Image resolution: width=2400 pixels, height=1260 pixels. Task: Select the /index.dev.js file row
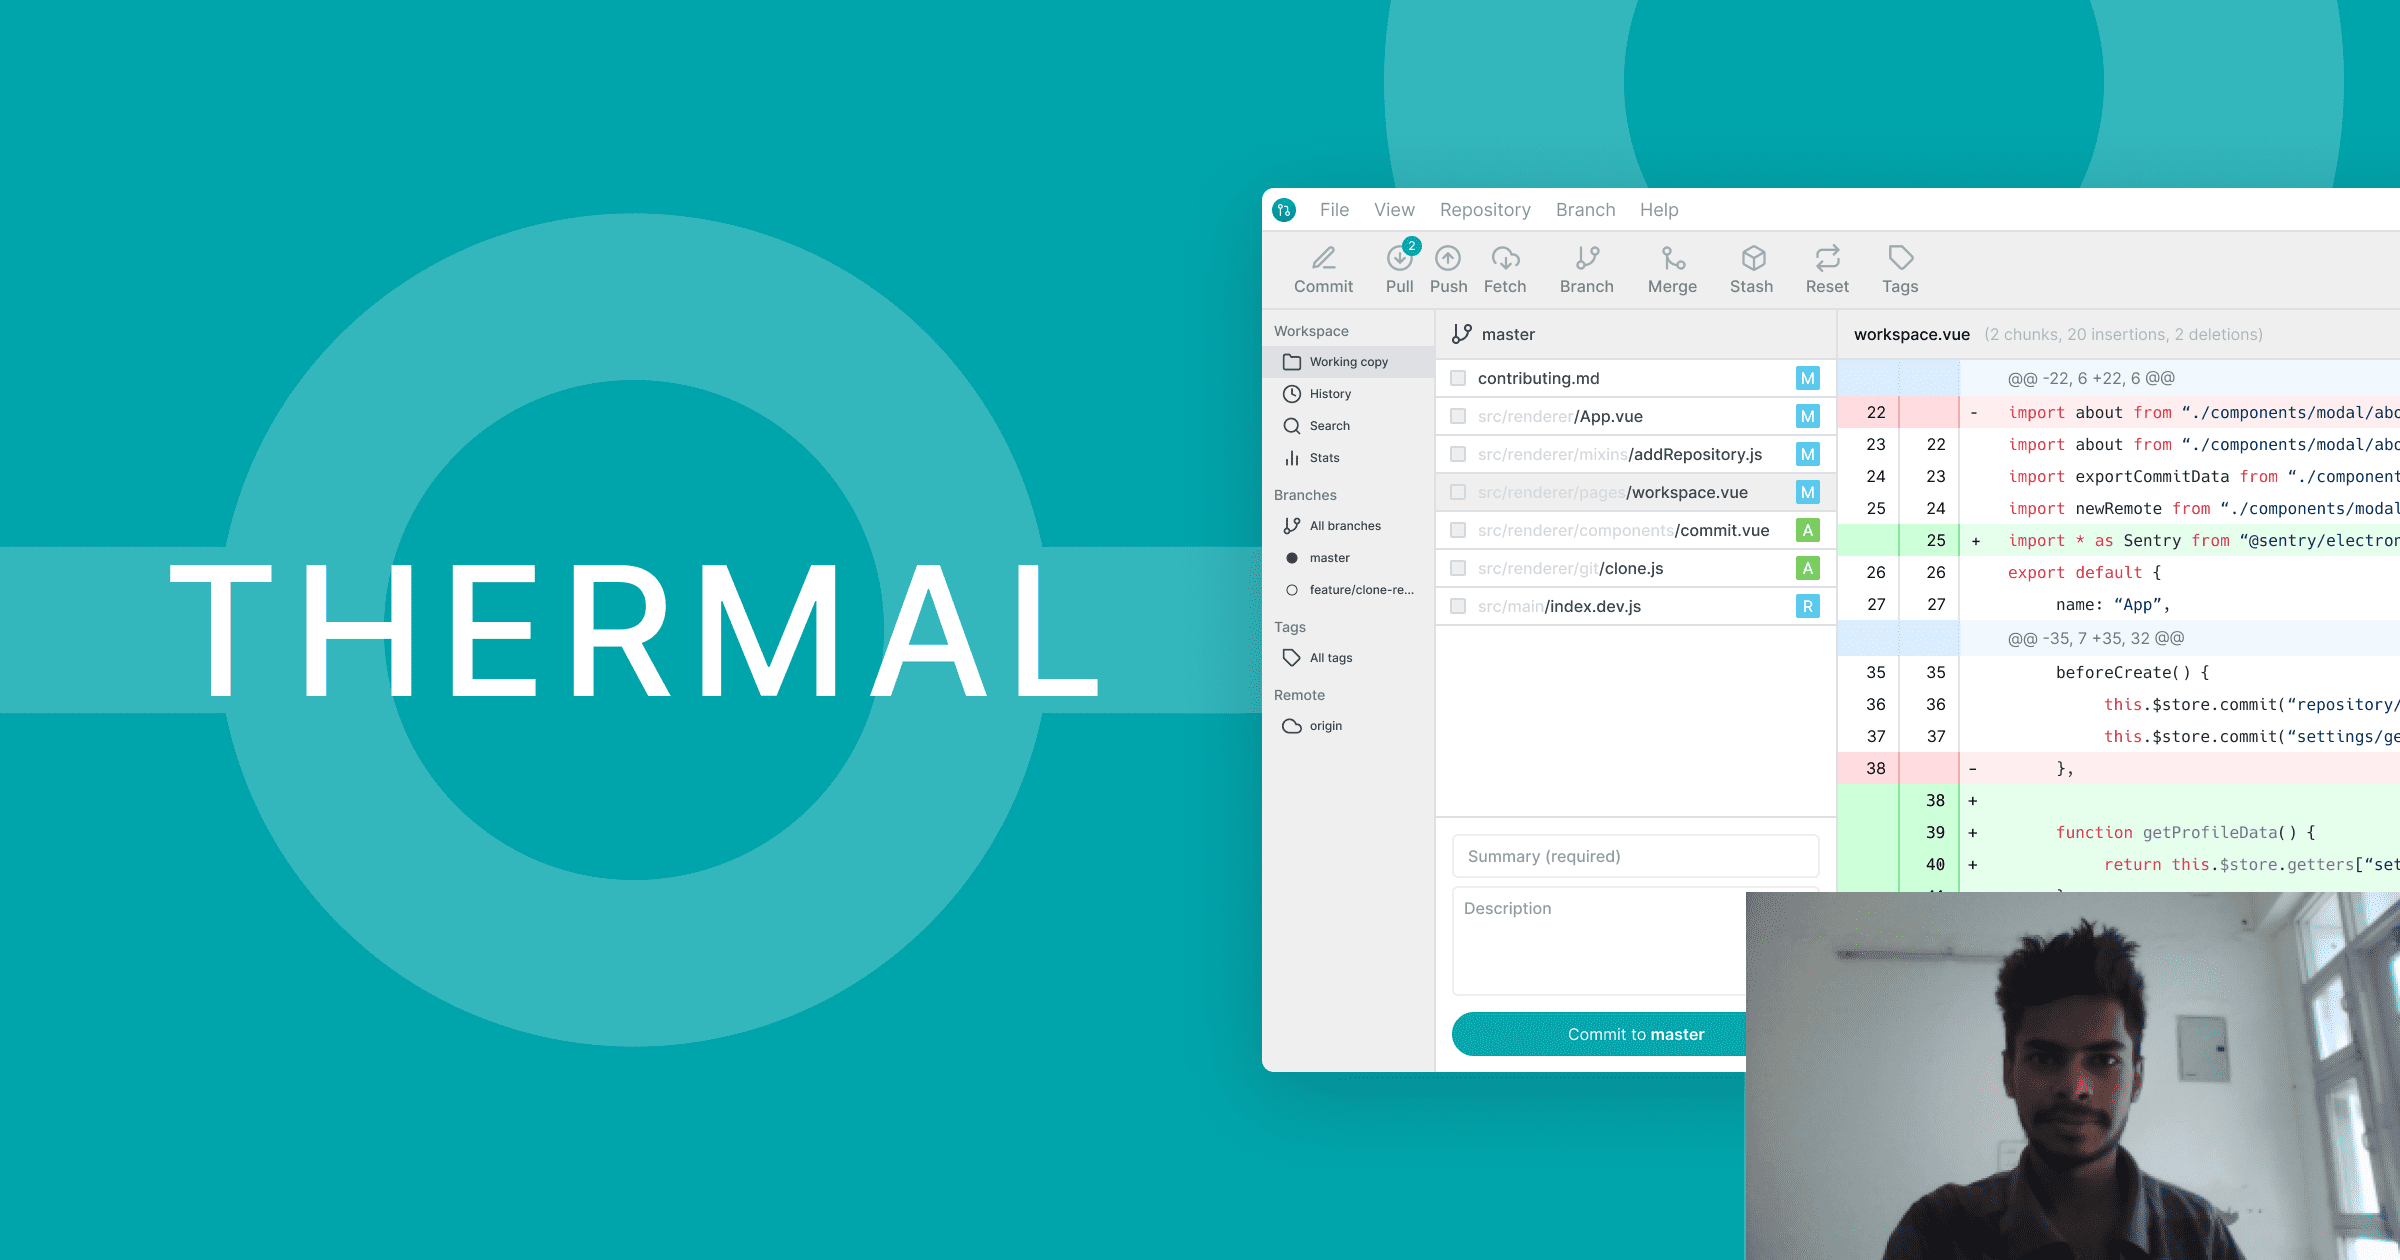tap(1636, 606)
